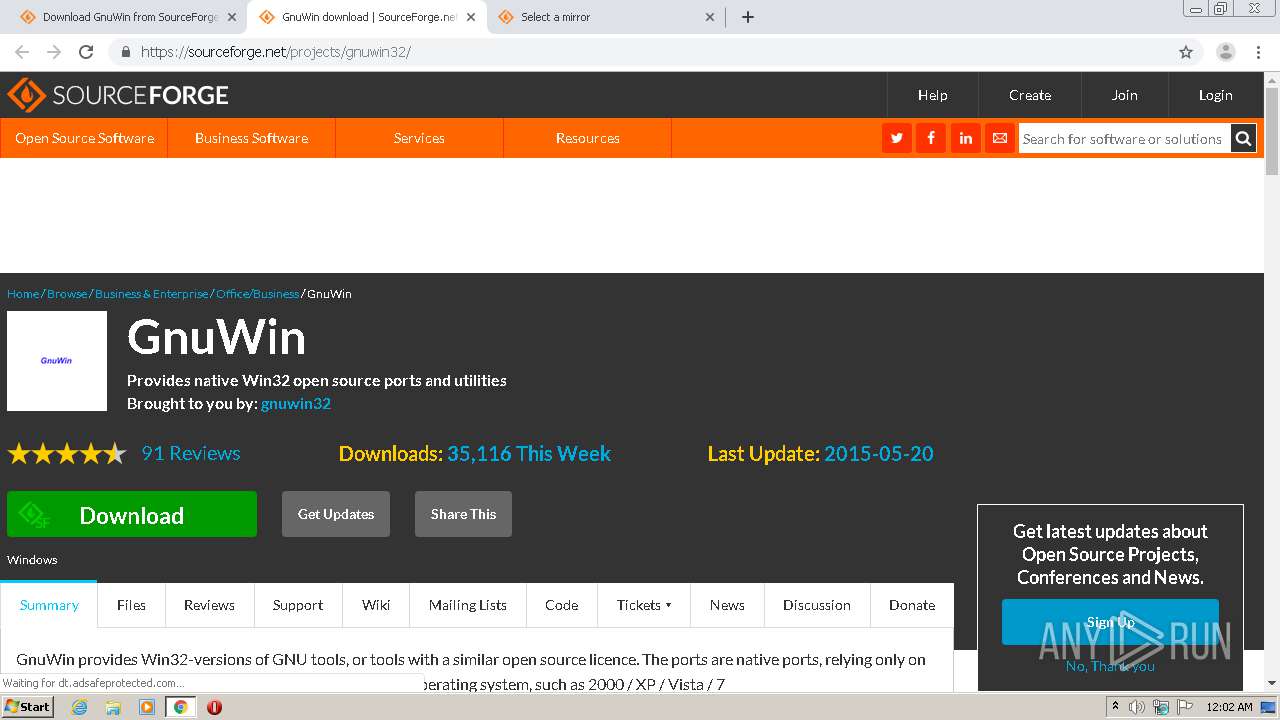
Task: Bookmark this page with star icon
Action: pyautogui.click(x=1186, y=52)
